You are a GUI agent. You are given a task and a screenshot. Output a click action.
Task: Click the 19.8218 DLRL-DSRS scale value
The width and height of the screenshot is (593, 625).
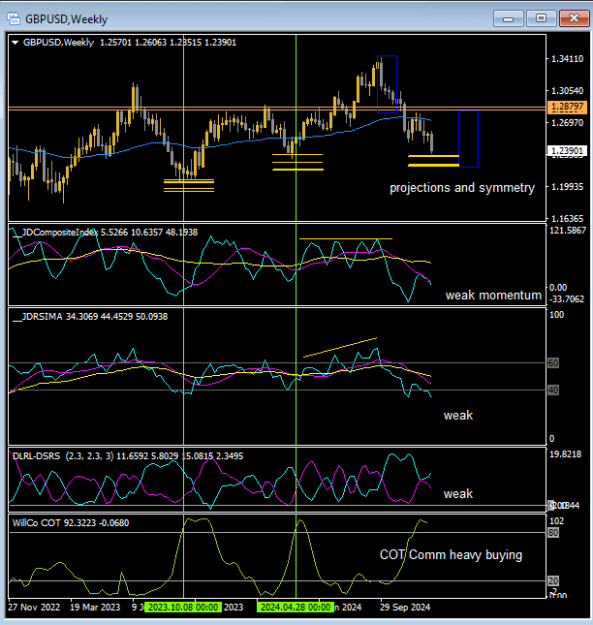pyautogui.click(x=566, y=454)
